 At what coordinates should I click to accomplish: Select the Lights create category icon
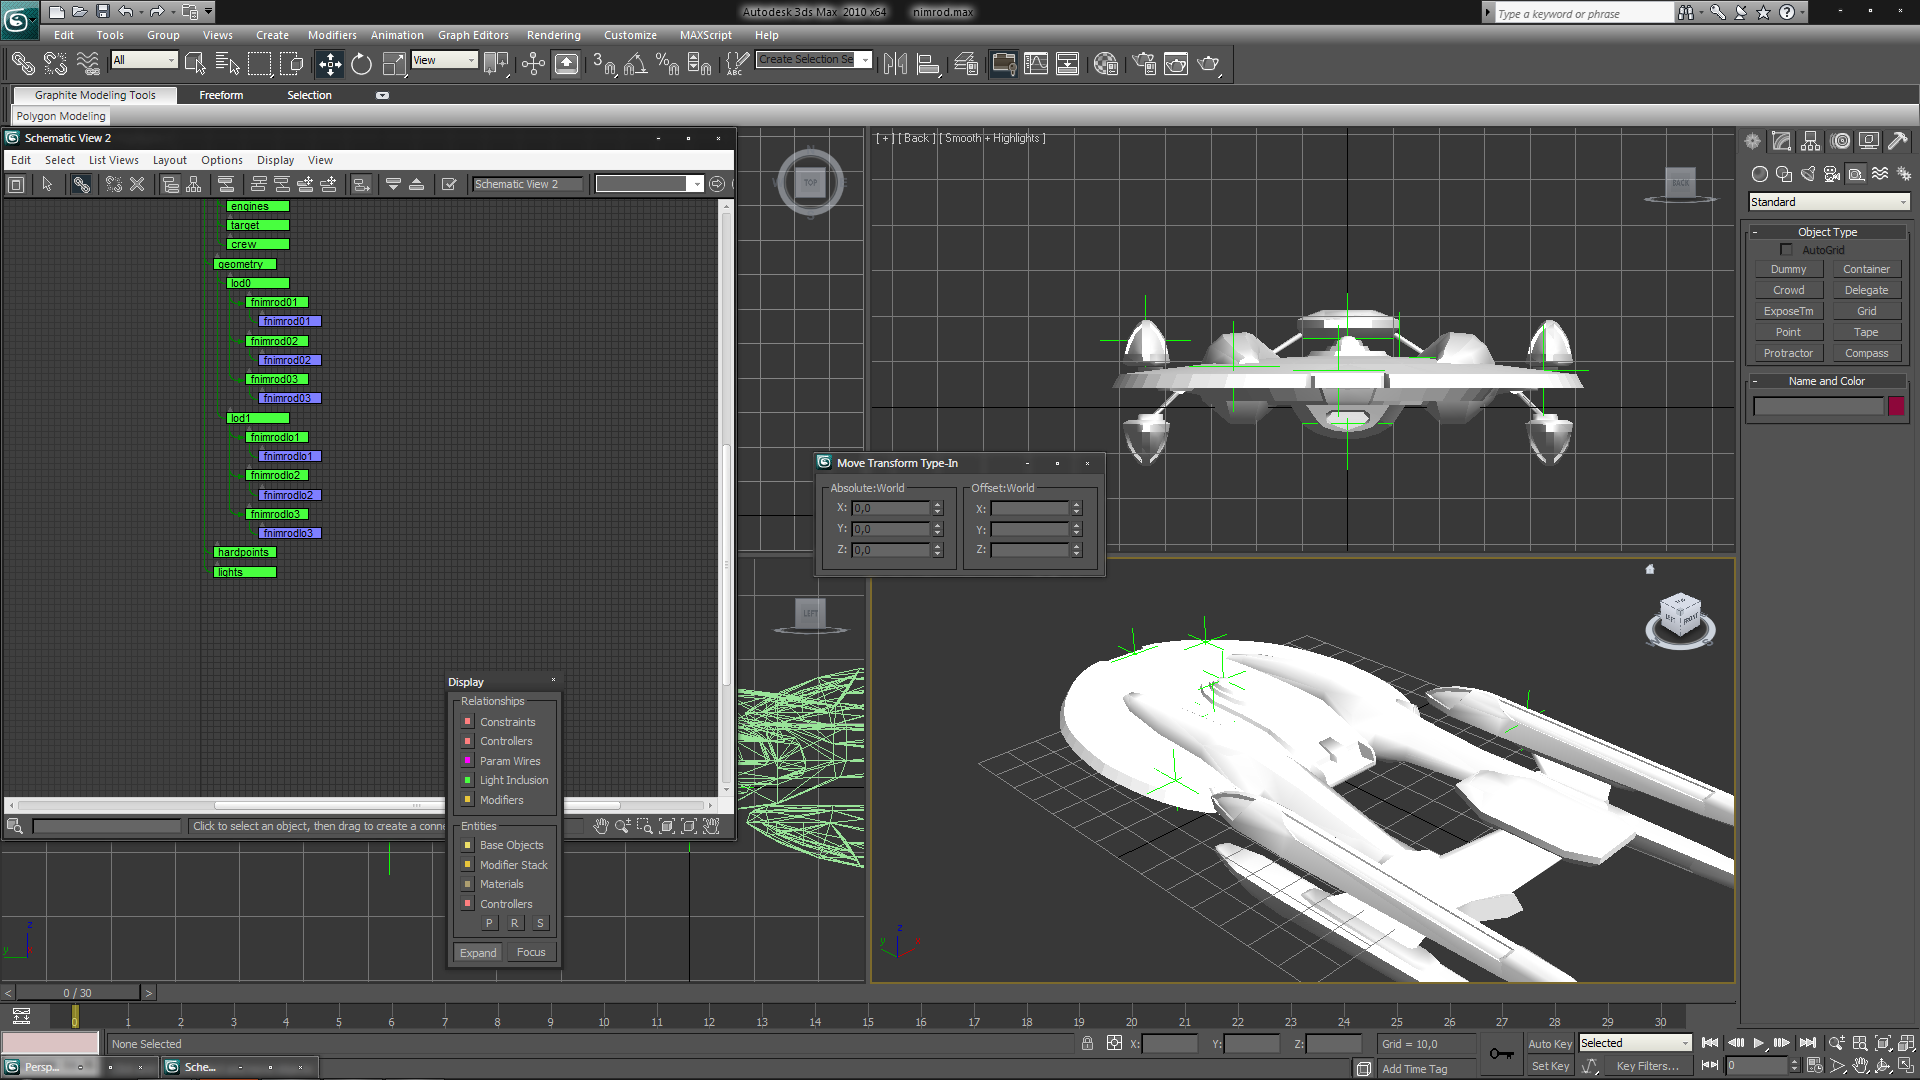[1808, 173]
